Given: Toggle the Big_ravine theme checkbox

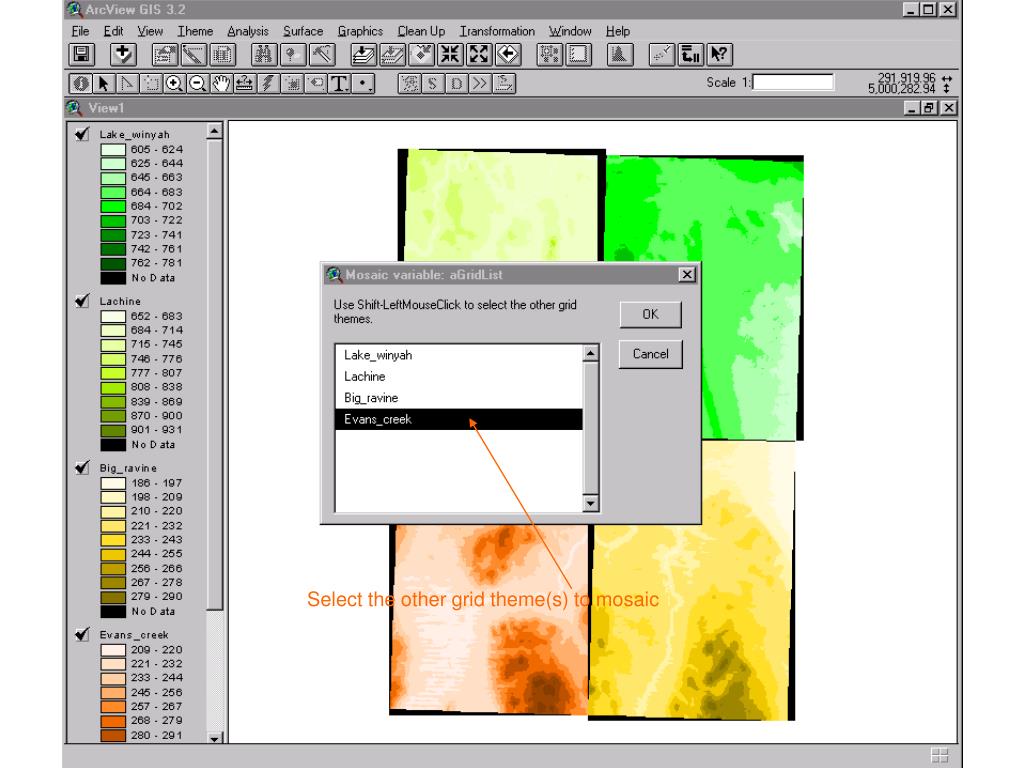Looking at the screenshot, I should click(x=82, y=468).
